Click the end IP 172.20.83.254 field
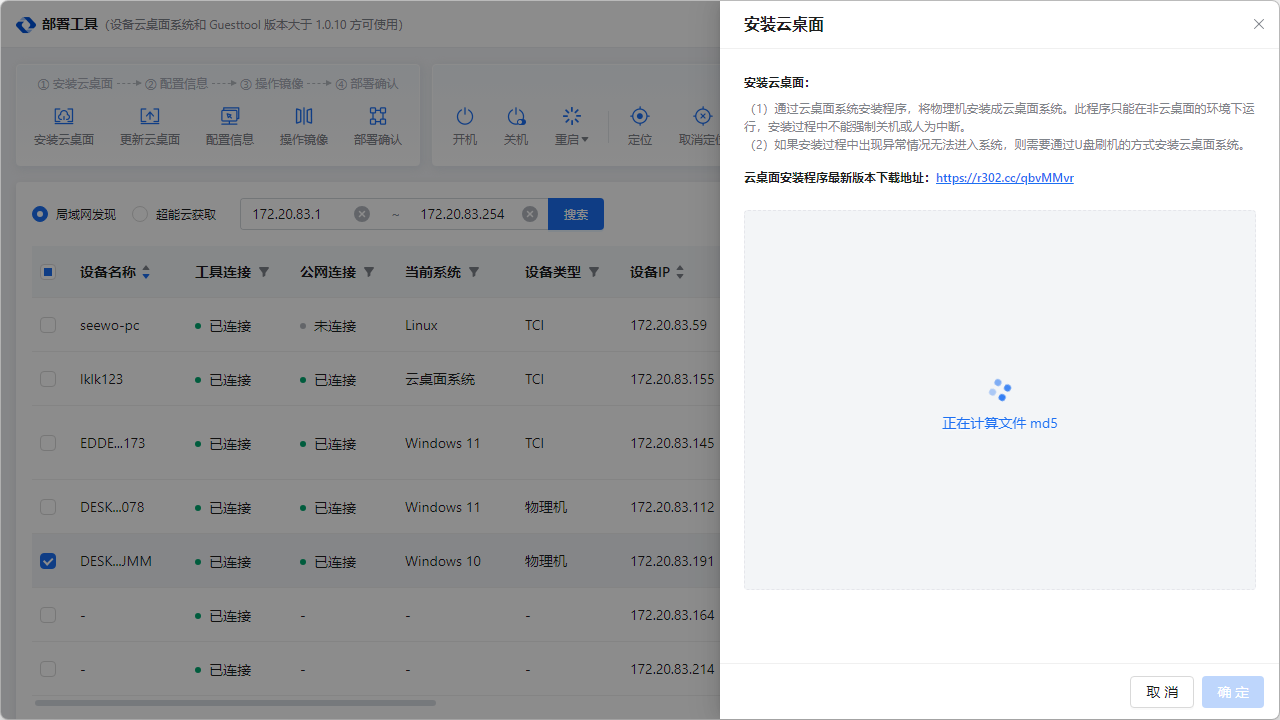 tap(462, 214)
